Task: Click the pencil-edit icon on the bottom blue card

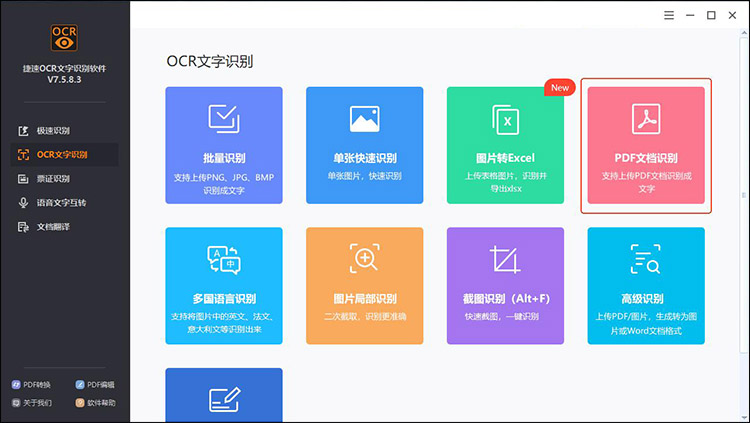Action: 224,400
